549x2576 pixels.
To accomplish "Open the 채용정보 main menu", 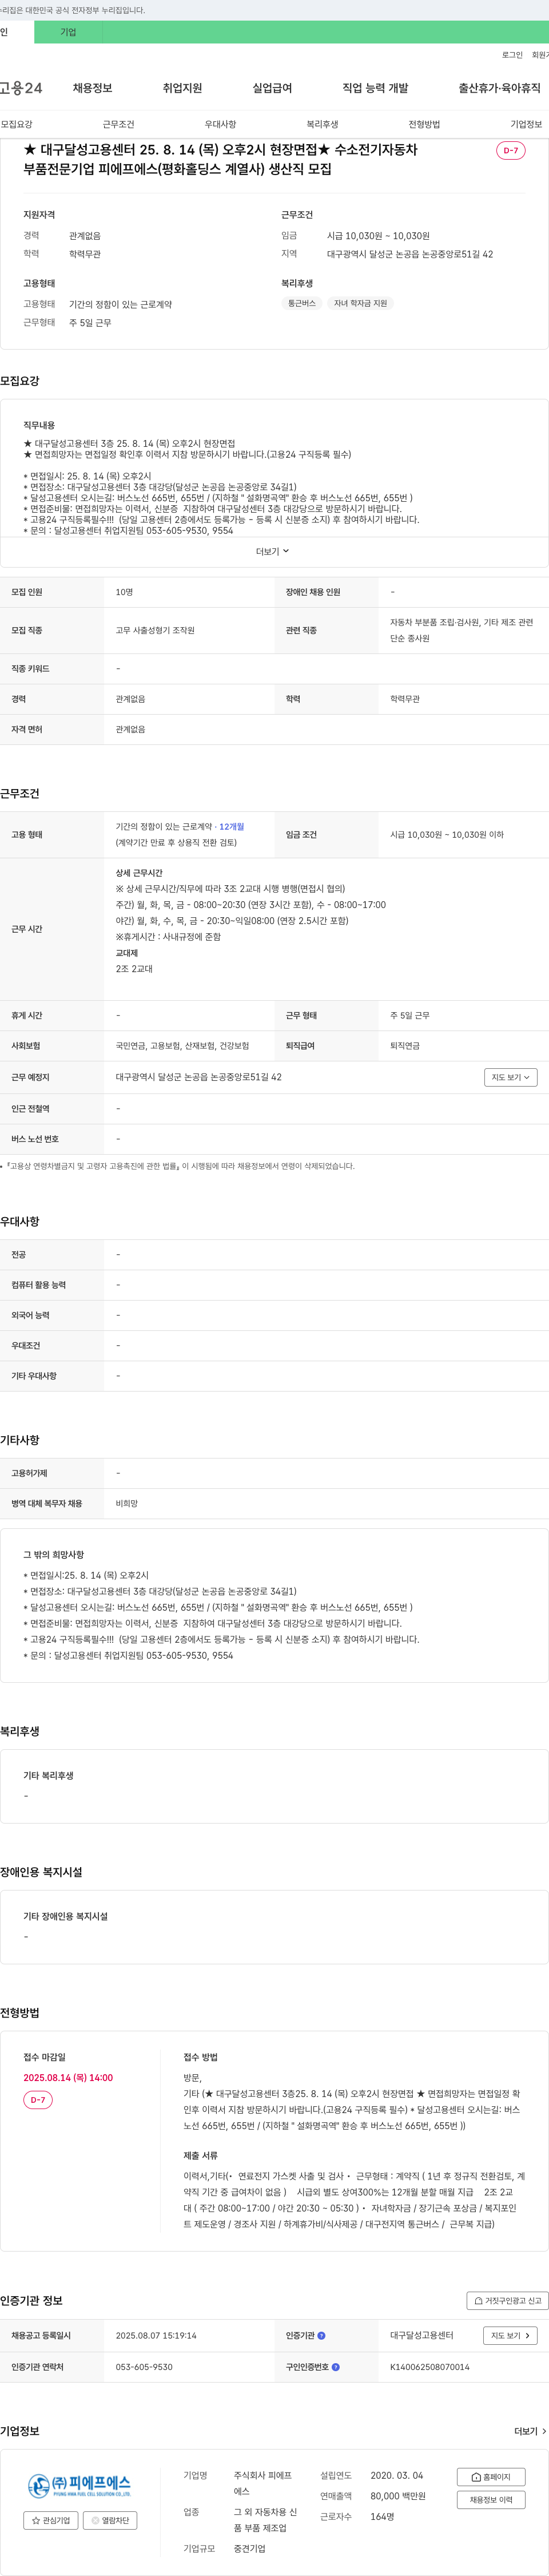I will click(x=92, y=88).
